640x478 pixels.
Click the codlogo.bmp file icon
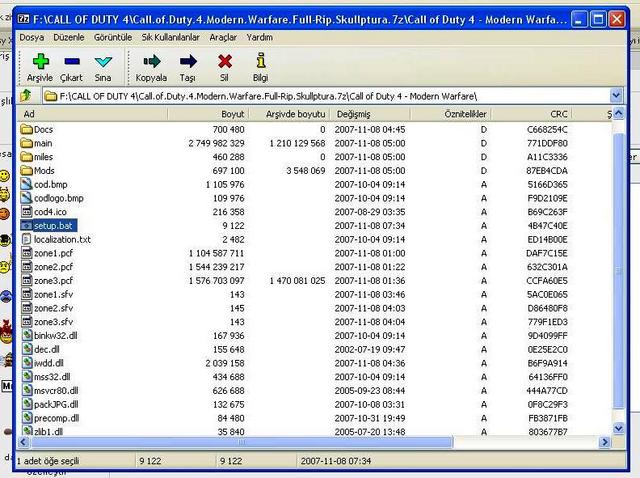click(27, 198)
